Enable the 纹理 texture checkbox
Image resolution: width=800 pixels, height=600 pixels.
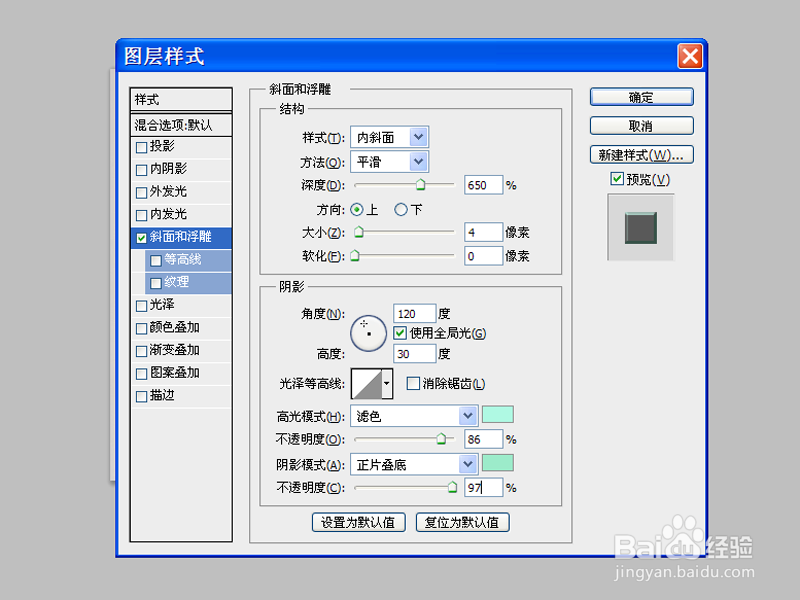pos(156,283)
